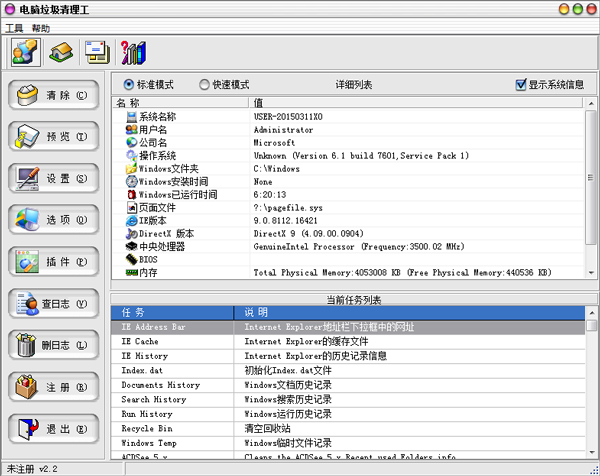Screen dimensions: 600x476
Task: Click the 未注册 v2.2 status text
Action: (x=32, y=469)
